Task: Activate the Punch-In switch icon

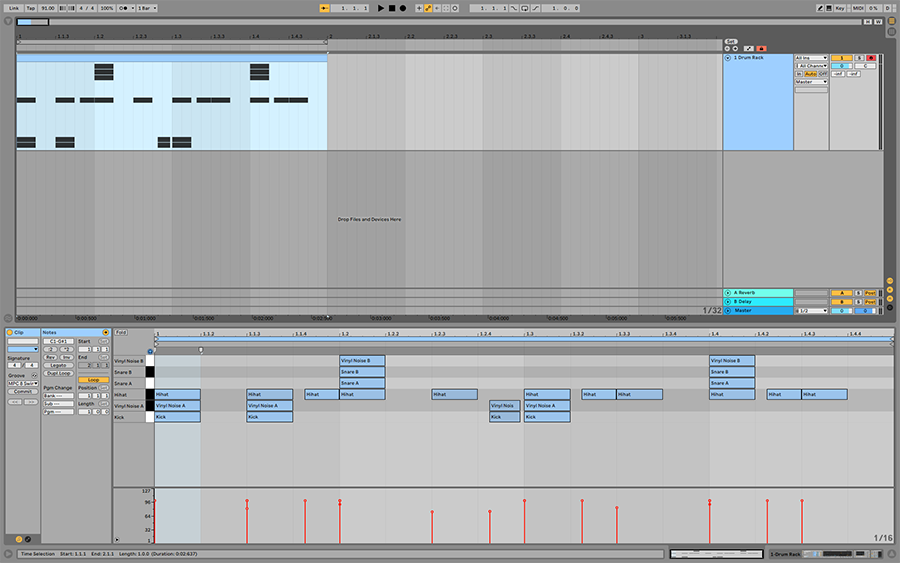Action: click(x=514, y=8)
